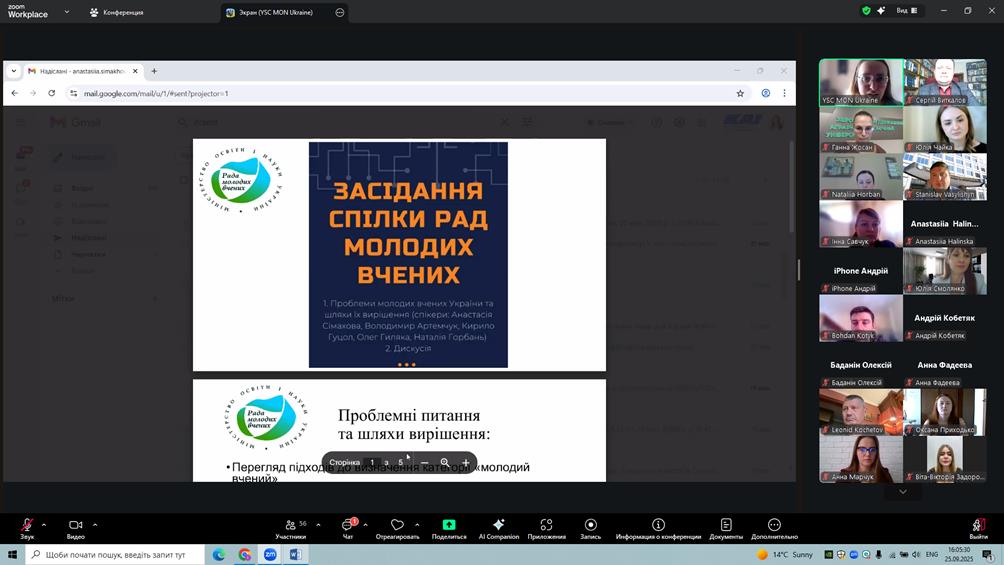Open the Приложения apps icon
Viewport: 1004px width, 565px height.
(546, 526)
